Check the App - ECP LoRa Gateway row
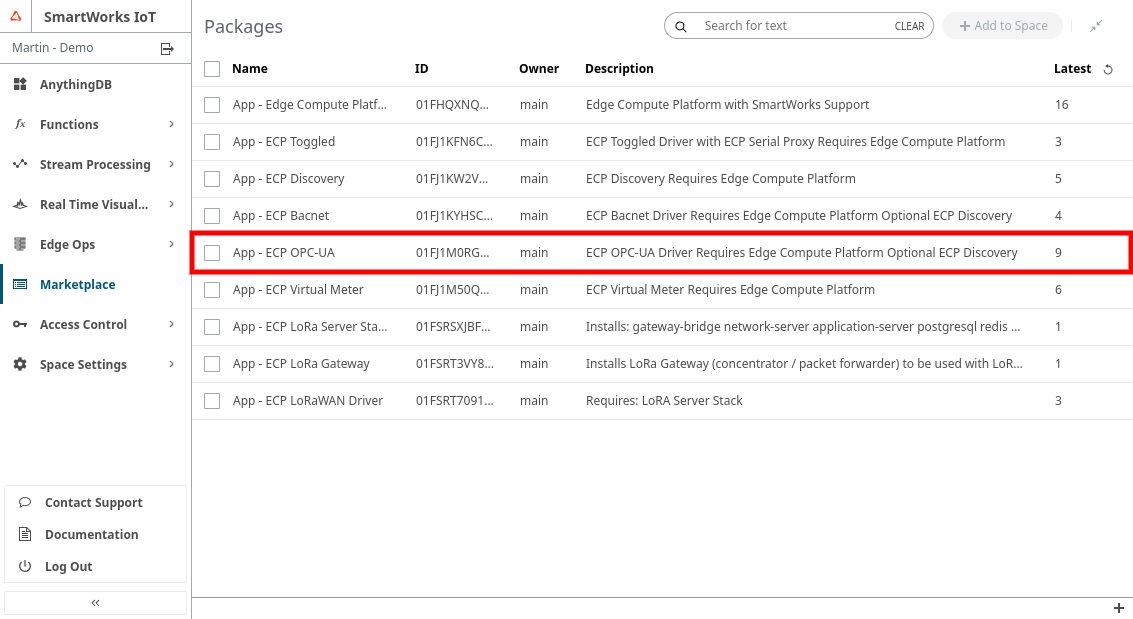Image resolution: width=1133 pixels, height=619 pixels. [x=212, y=363]
